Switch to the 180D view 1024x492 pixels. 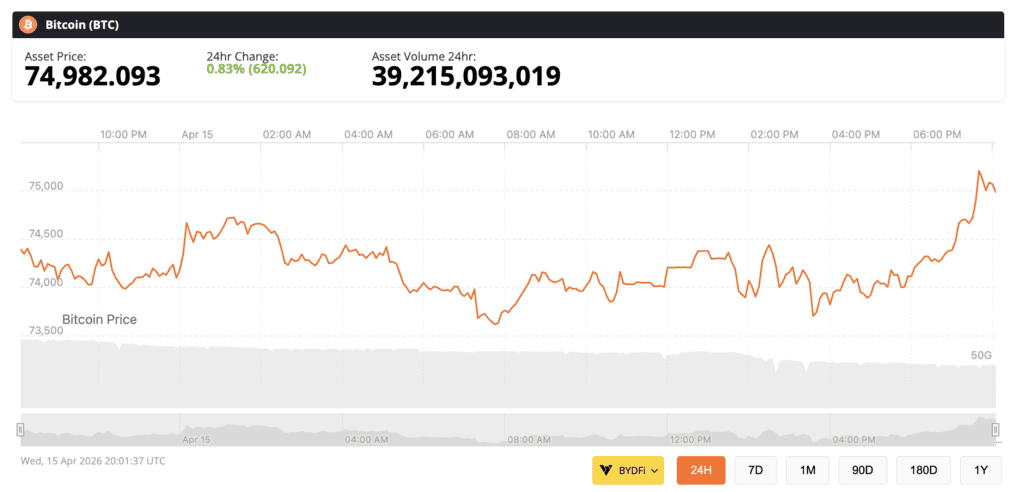pos(923,470)
